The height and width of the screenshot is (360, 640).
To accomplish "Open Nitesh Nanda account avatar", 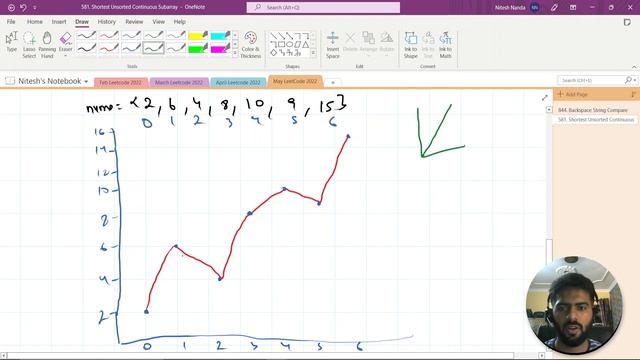I will tap(535, 7).
